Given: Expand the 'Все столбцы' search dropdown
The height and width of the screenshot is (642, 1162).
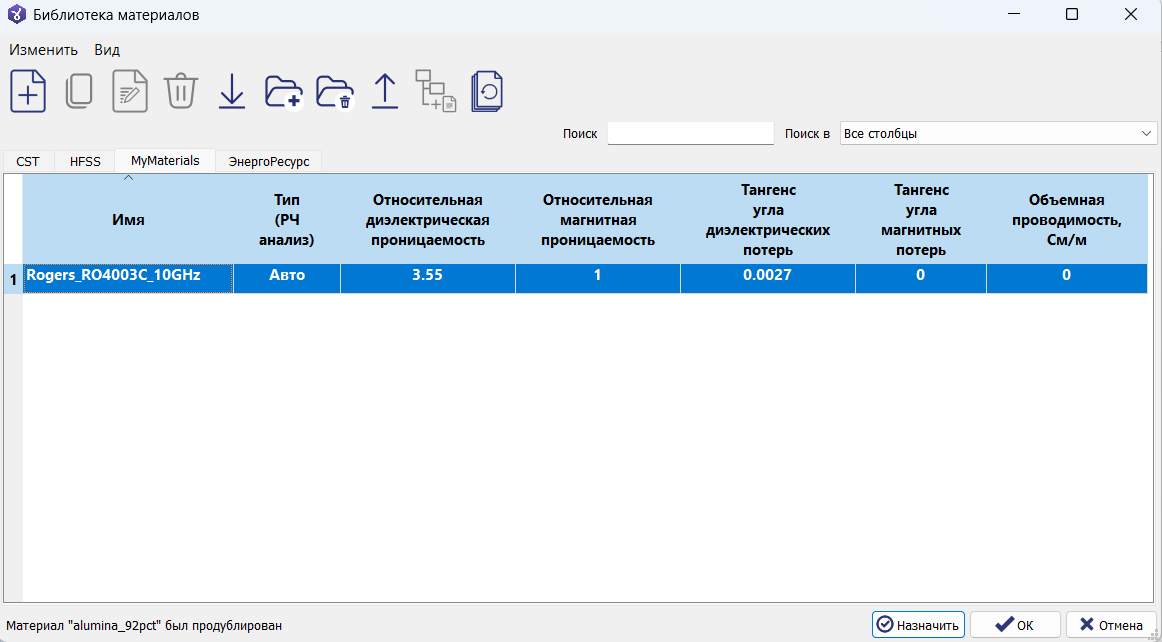Looking at the screenshot, I should tap(998, 134).
